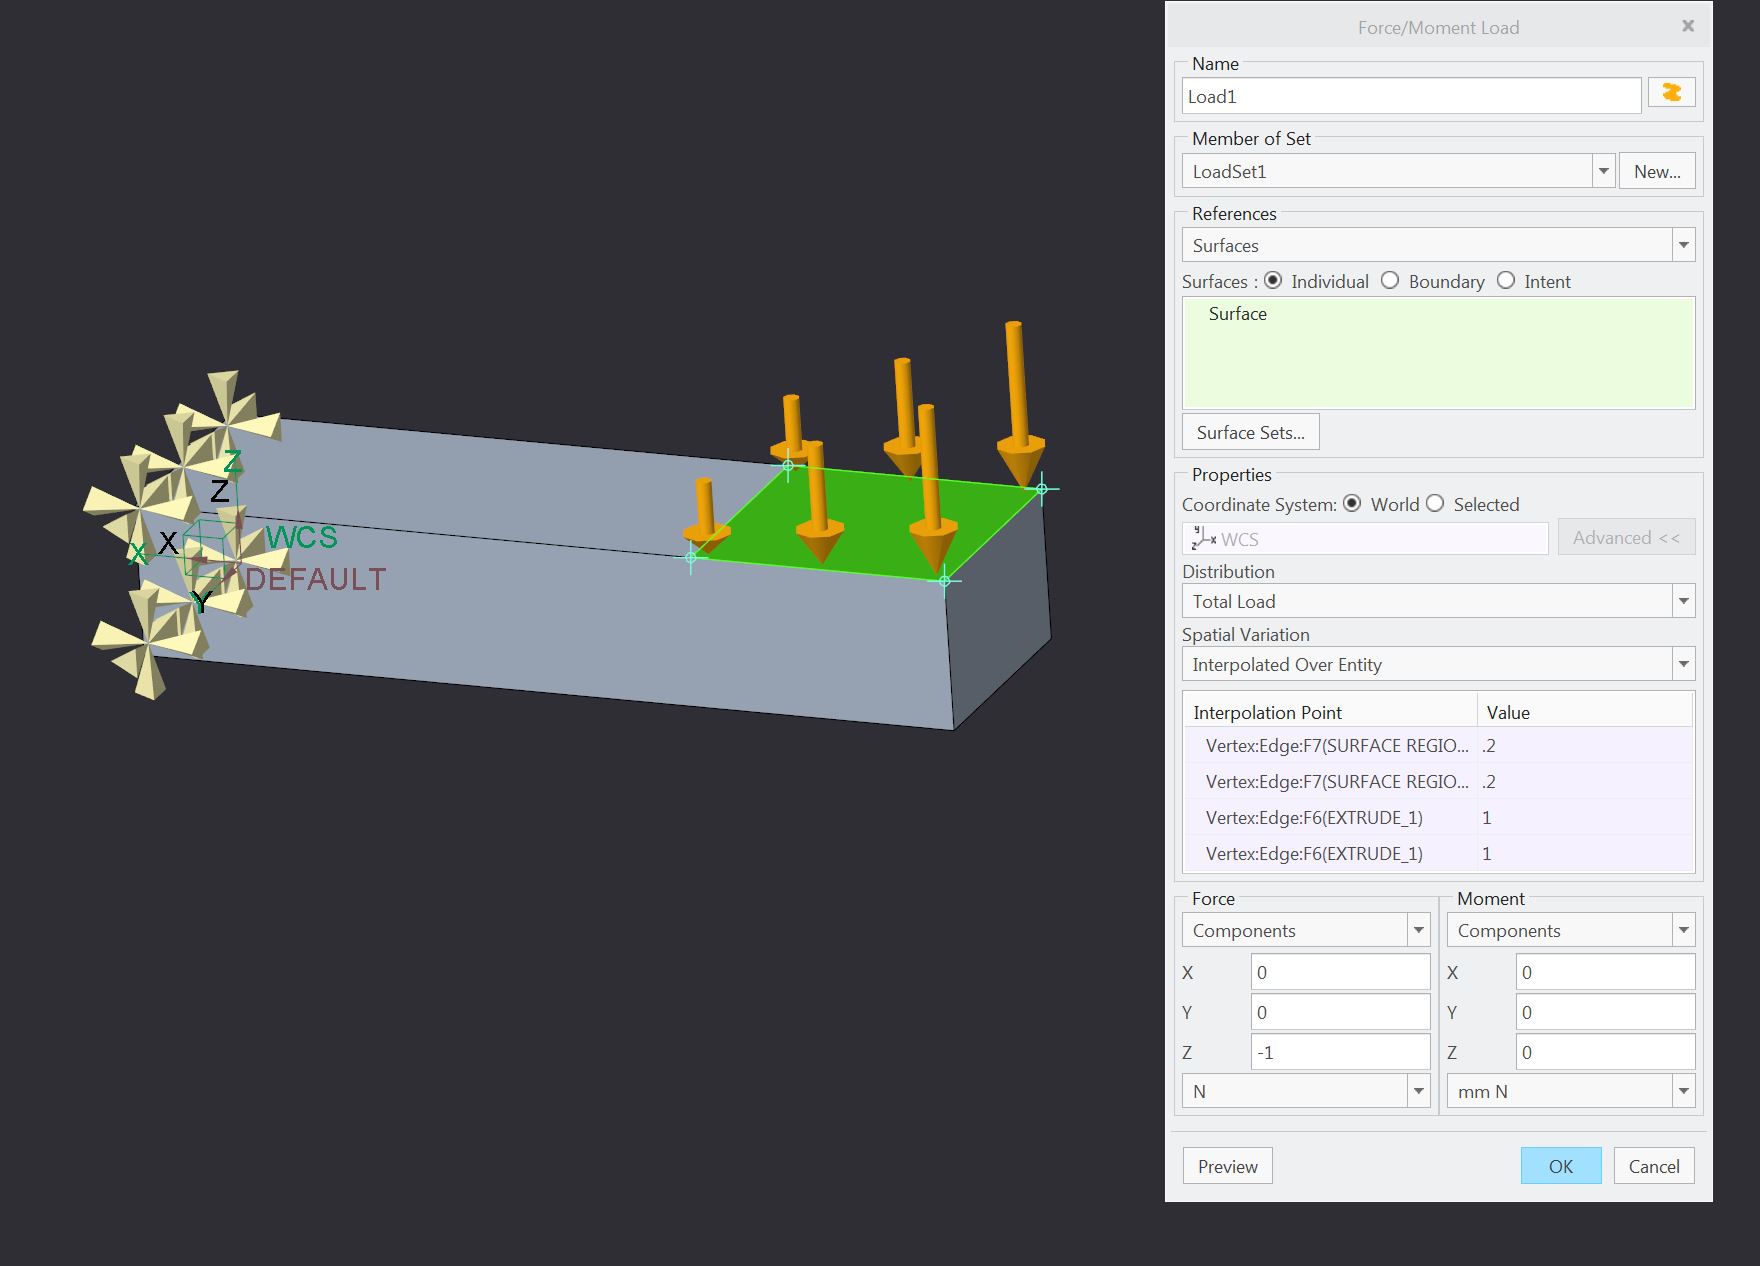
Task: Click the New... button for load sets
Action: [x=1657, y=170]
